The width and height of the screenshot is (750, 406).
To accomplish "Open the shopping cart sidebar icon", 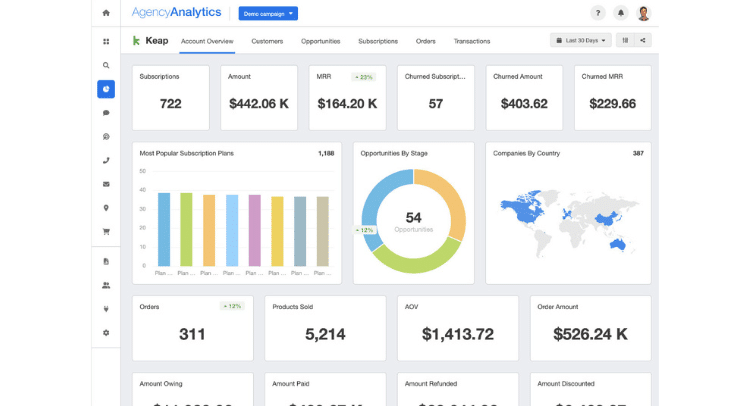I will pyautogui.click(x=106, y=232).
